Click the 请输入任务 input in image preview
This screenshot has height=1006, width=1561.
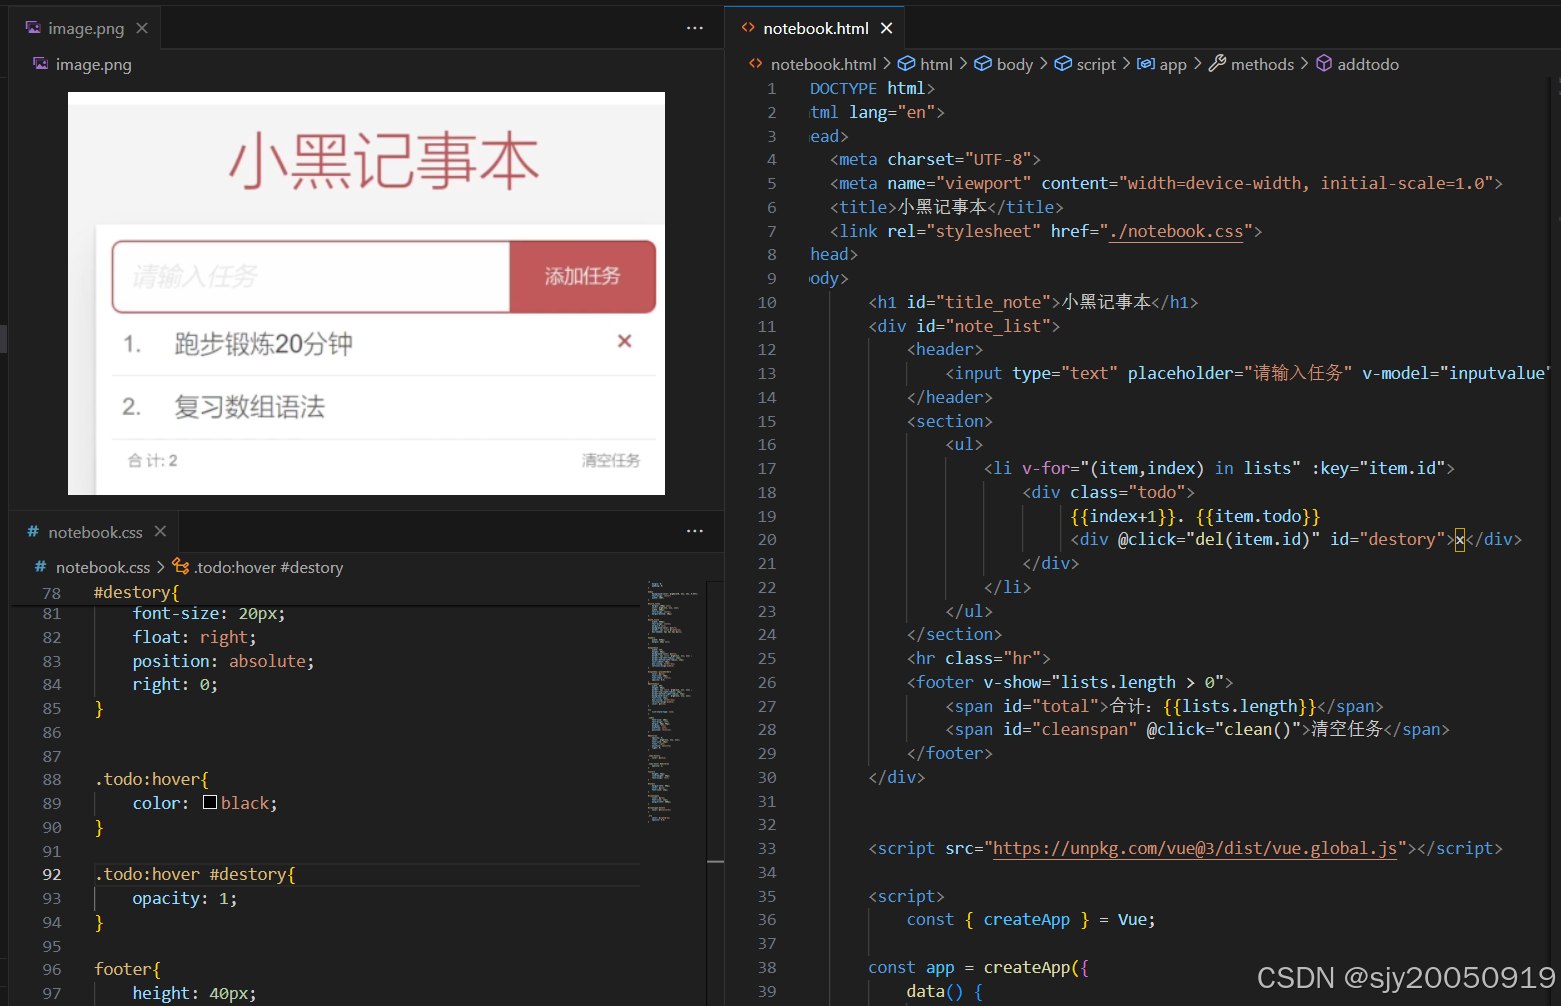(311, 276)
